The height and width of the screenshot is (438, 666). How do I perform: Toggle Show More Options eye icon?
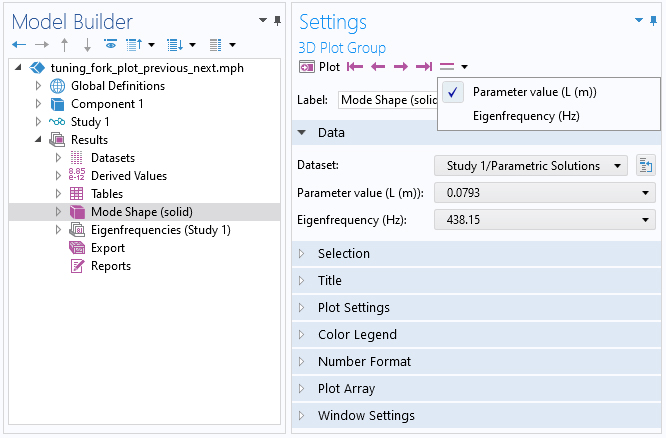(110, 44)
